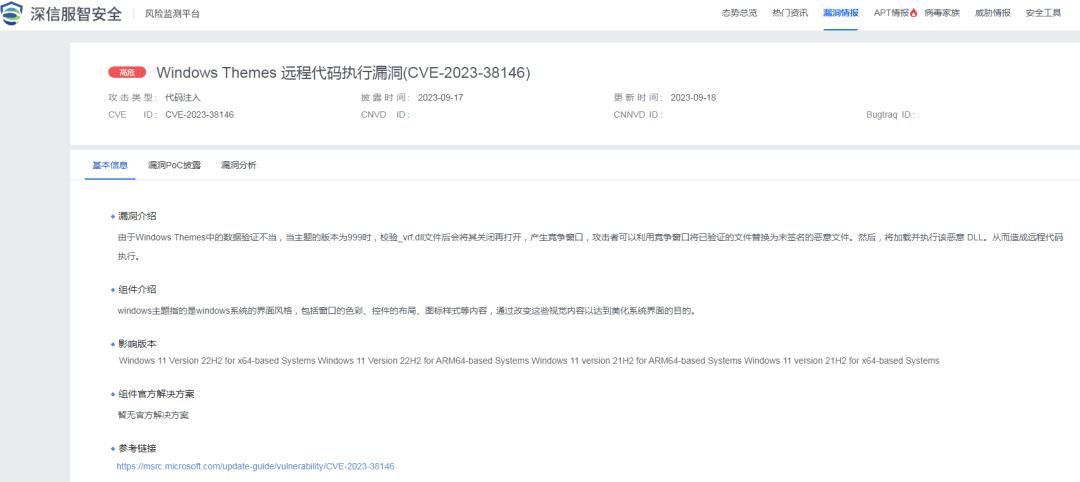
Task: Open the 病毒家族 navigation item
Action: pyautogui.click(x=942, y=13)
